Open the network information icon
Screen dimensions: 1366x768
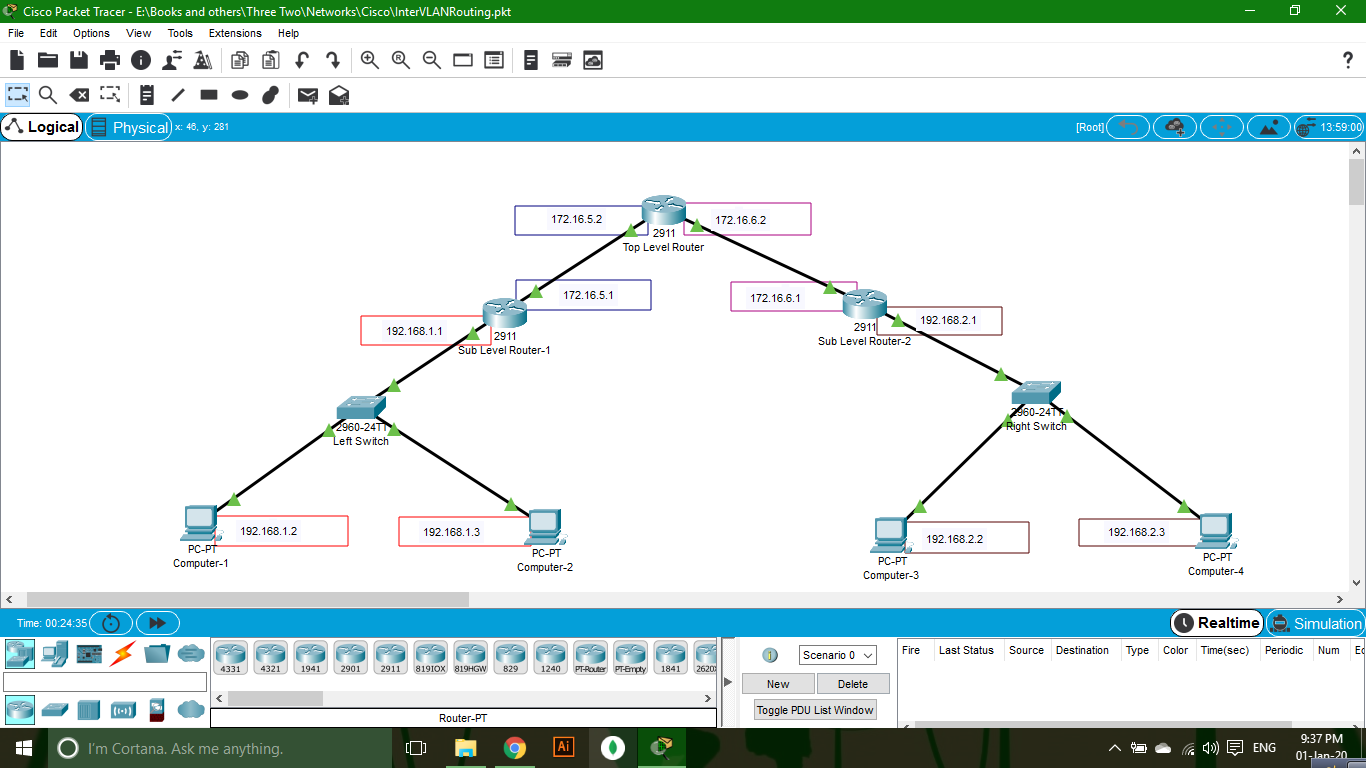click(141, 60)
